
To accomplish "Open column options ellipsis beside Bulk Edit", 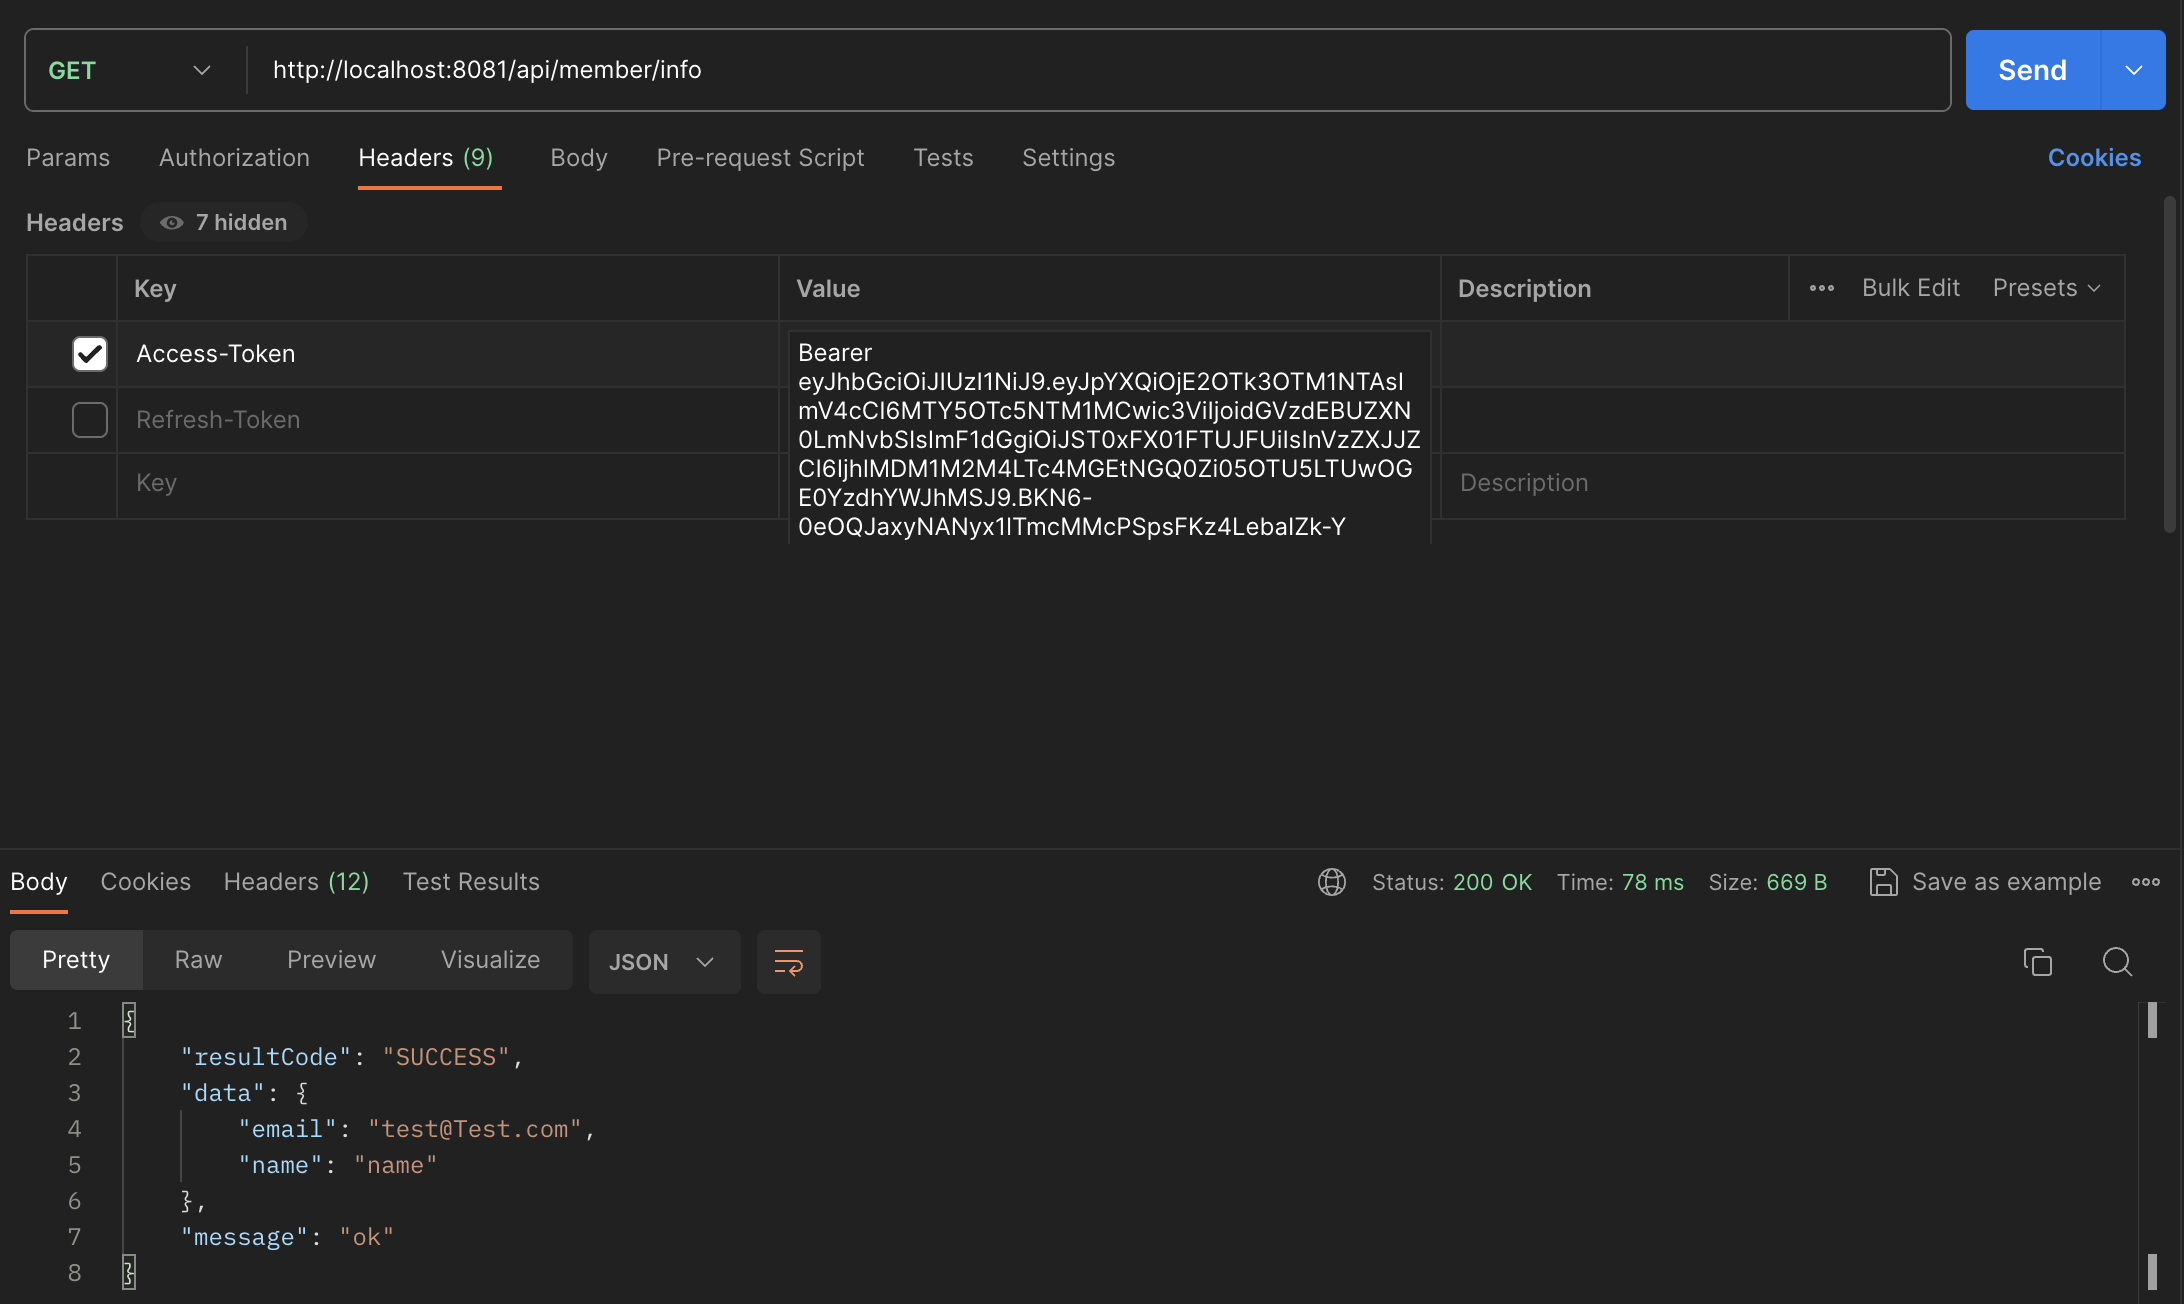I will [1821, 288].
